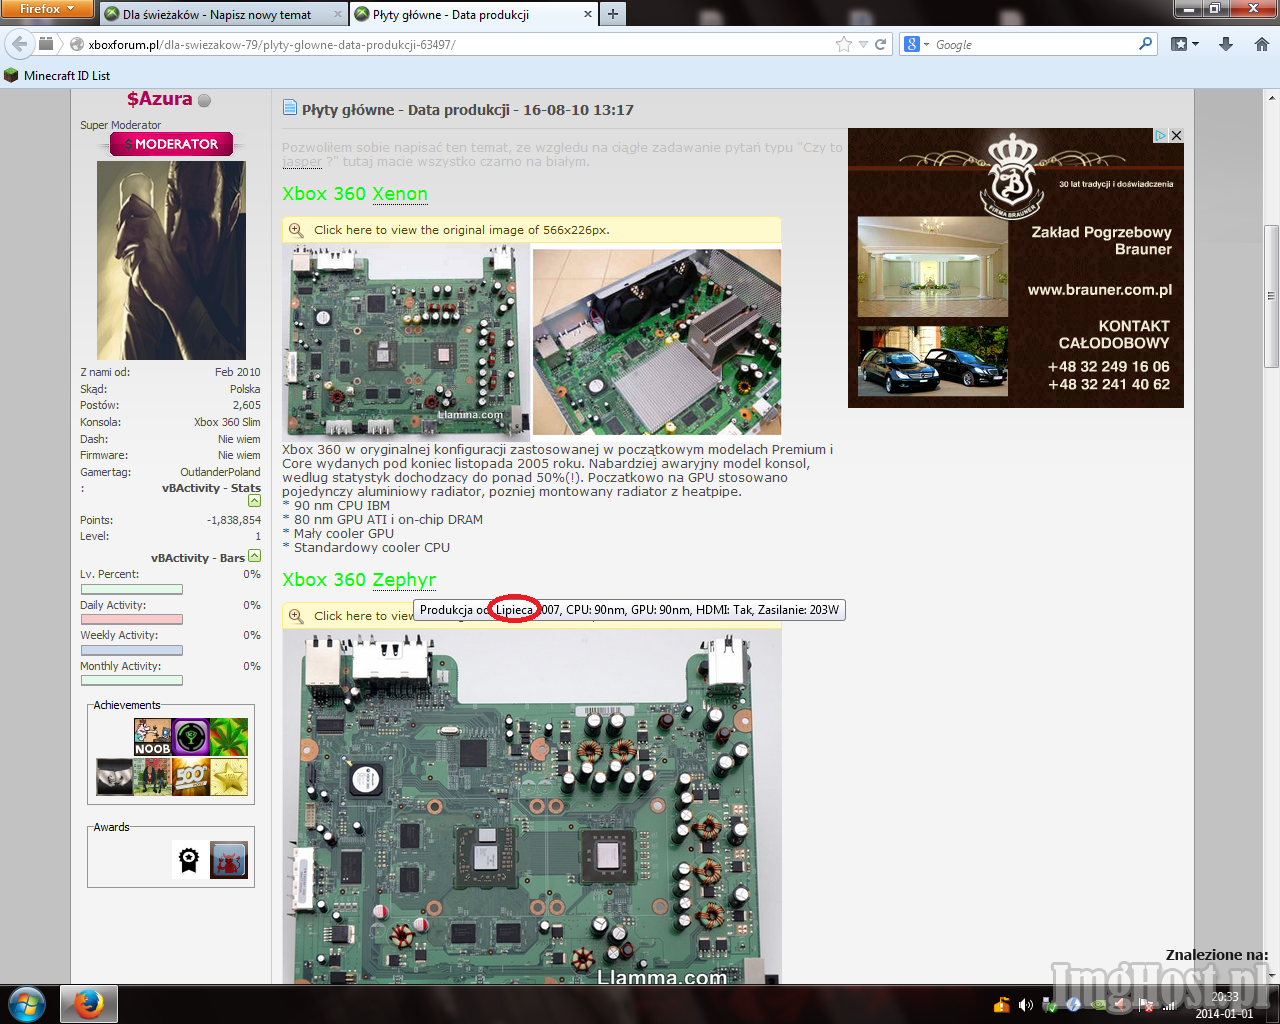Click the gold star achievement badge
This screenshot has height=1024, width=1280.
[229, 777]
